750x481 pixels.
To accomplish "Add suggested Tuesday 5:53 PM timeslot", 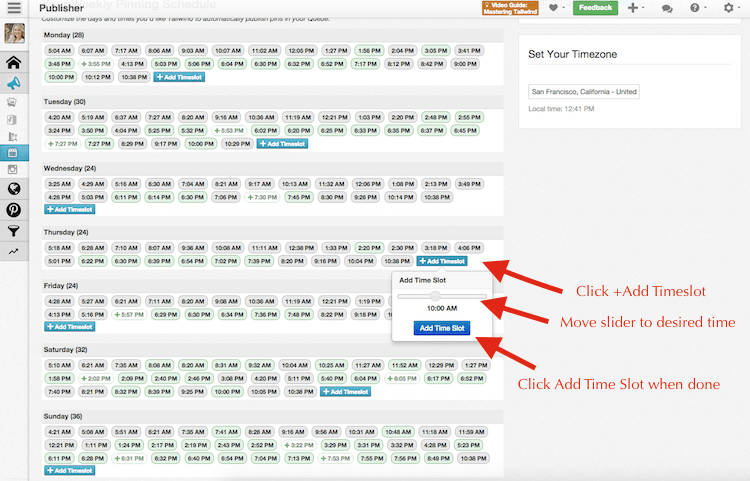I will [229, 131].
